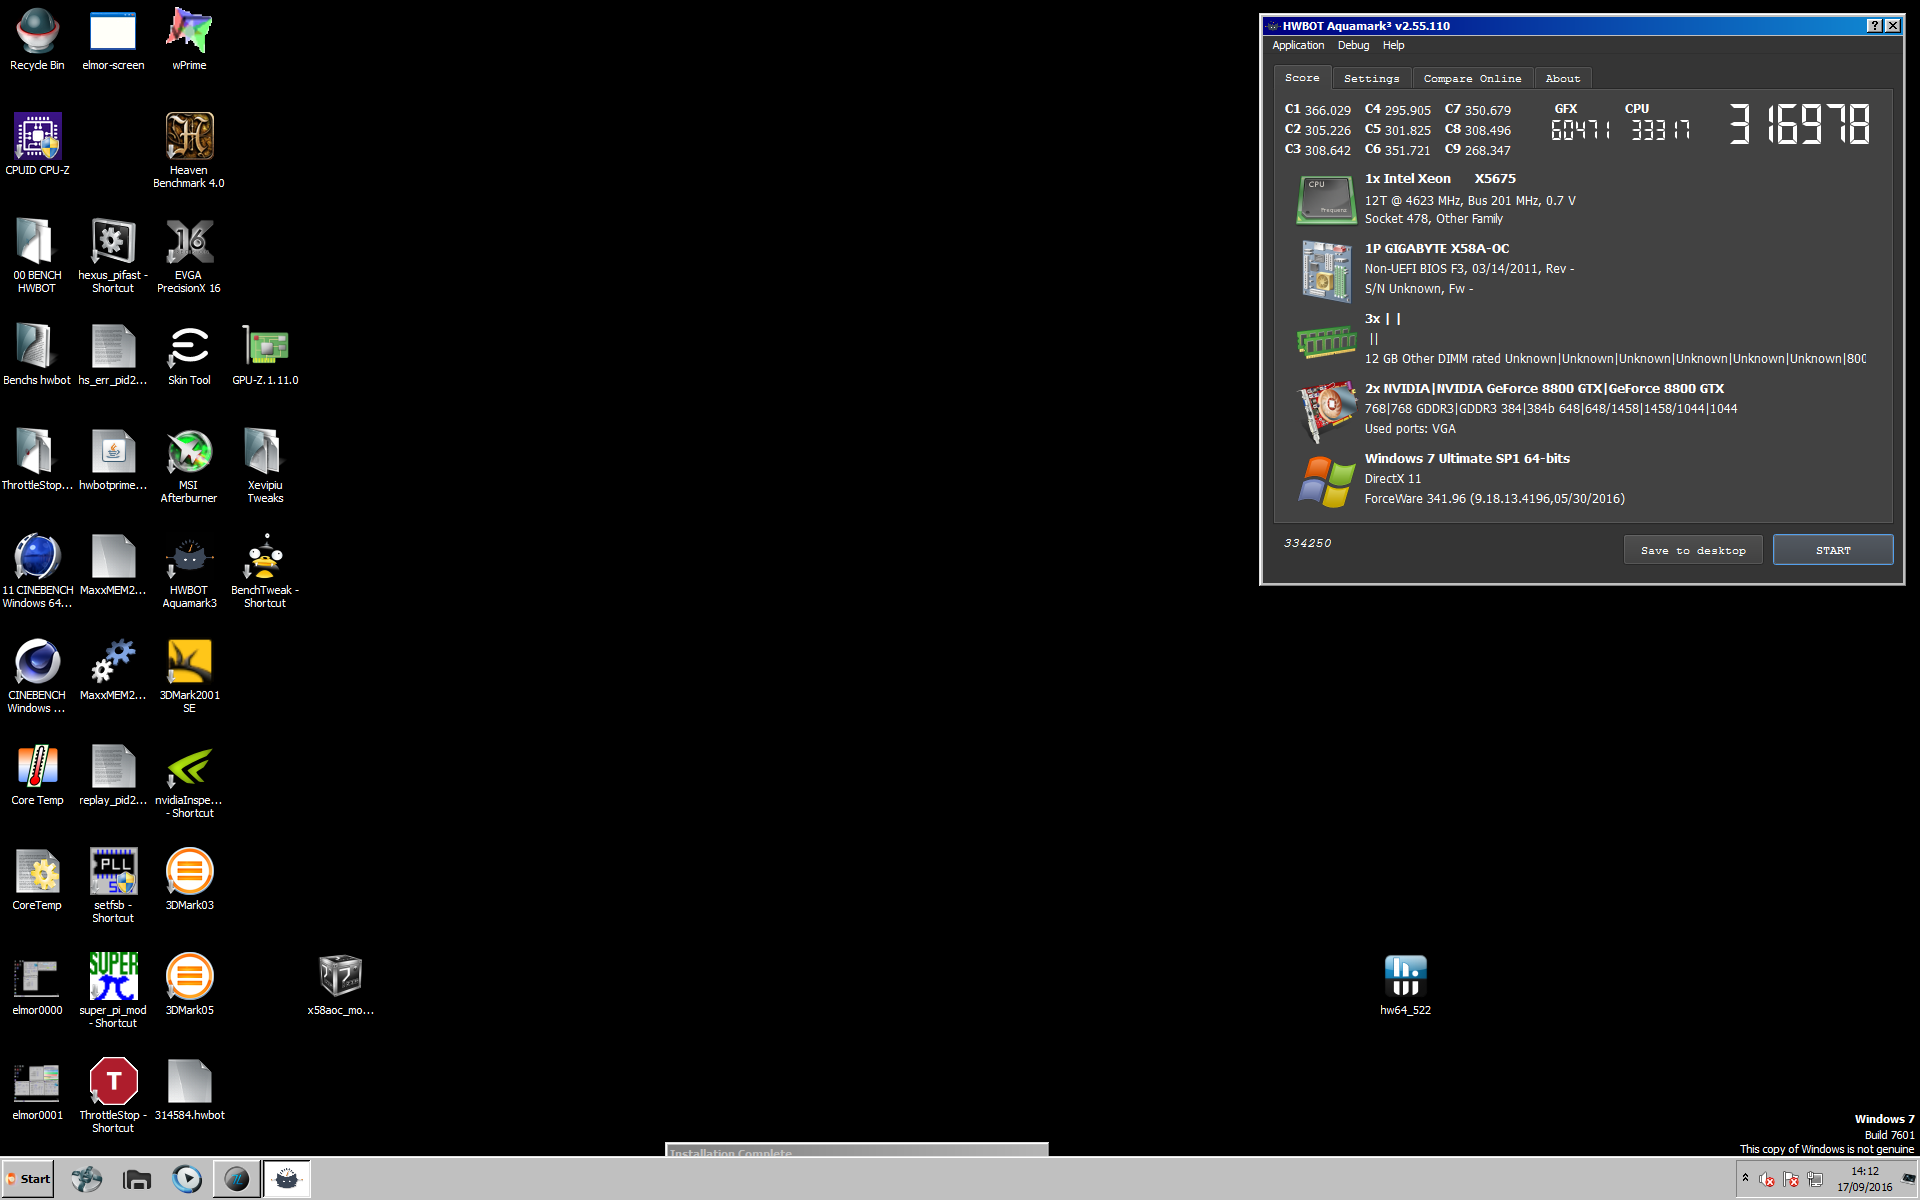Show hidden system tray icons arrow

tap(1745, 1178)
